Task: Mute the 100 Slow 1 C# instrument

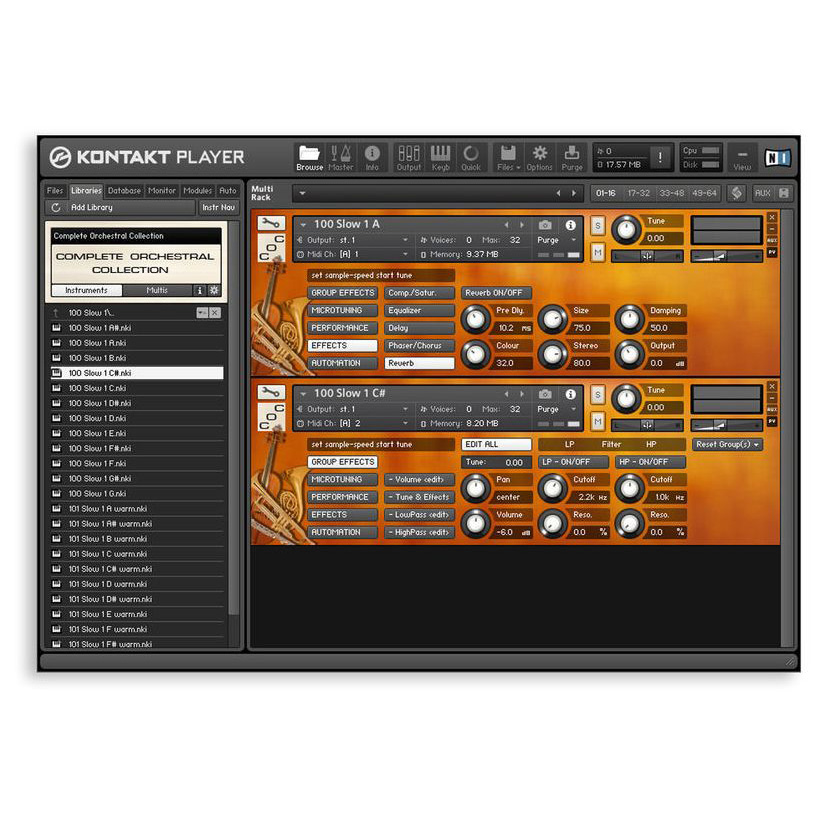Action: tap(598, 422)
